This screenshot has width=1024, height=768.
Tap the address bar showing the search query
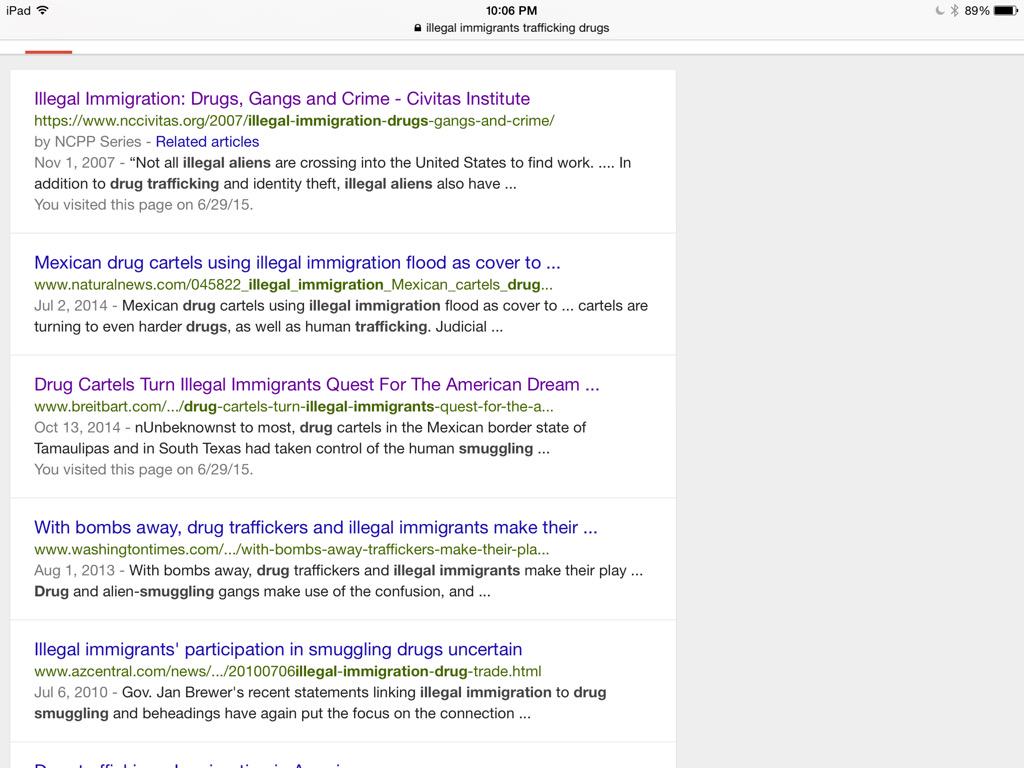511,28
